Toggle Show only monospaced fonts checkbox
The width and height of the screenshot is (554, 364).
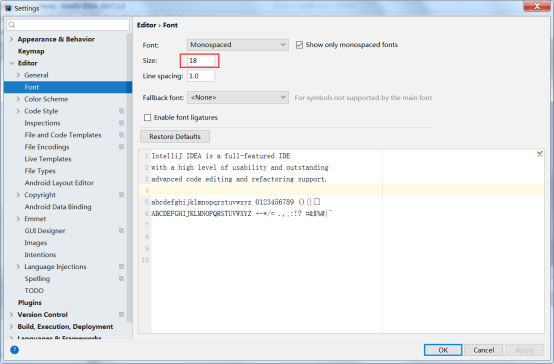(x=299, y=45)
